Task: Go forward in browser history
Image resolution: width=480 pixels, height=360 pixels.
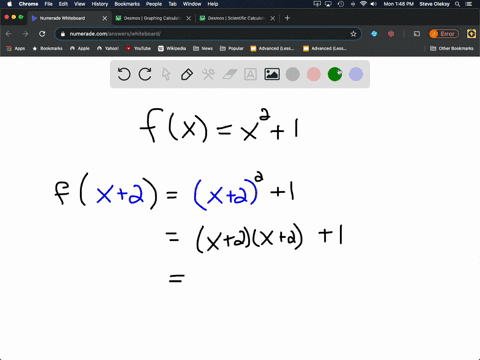Action: point(25,34)
